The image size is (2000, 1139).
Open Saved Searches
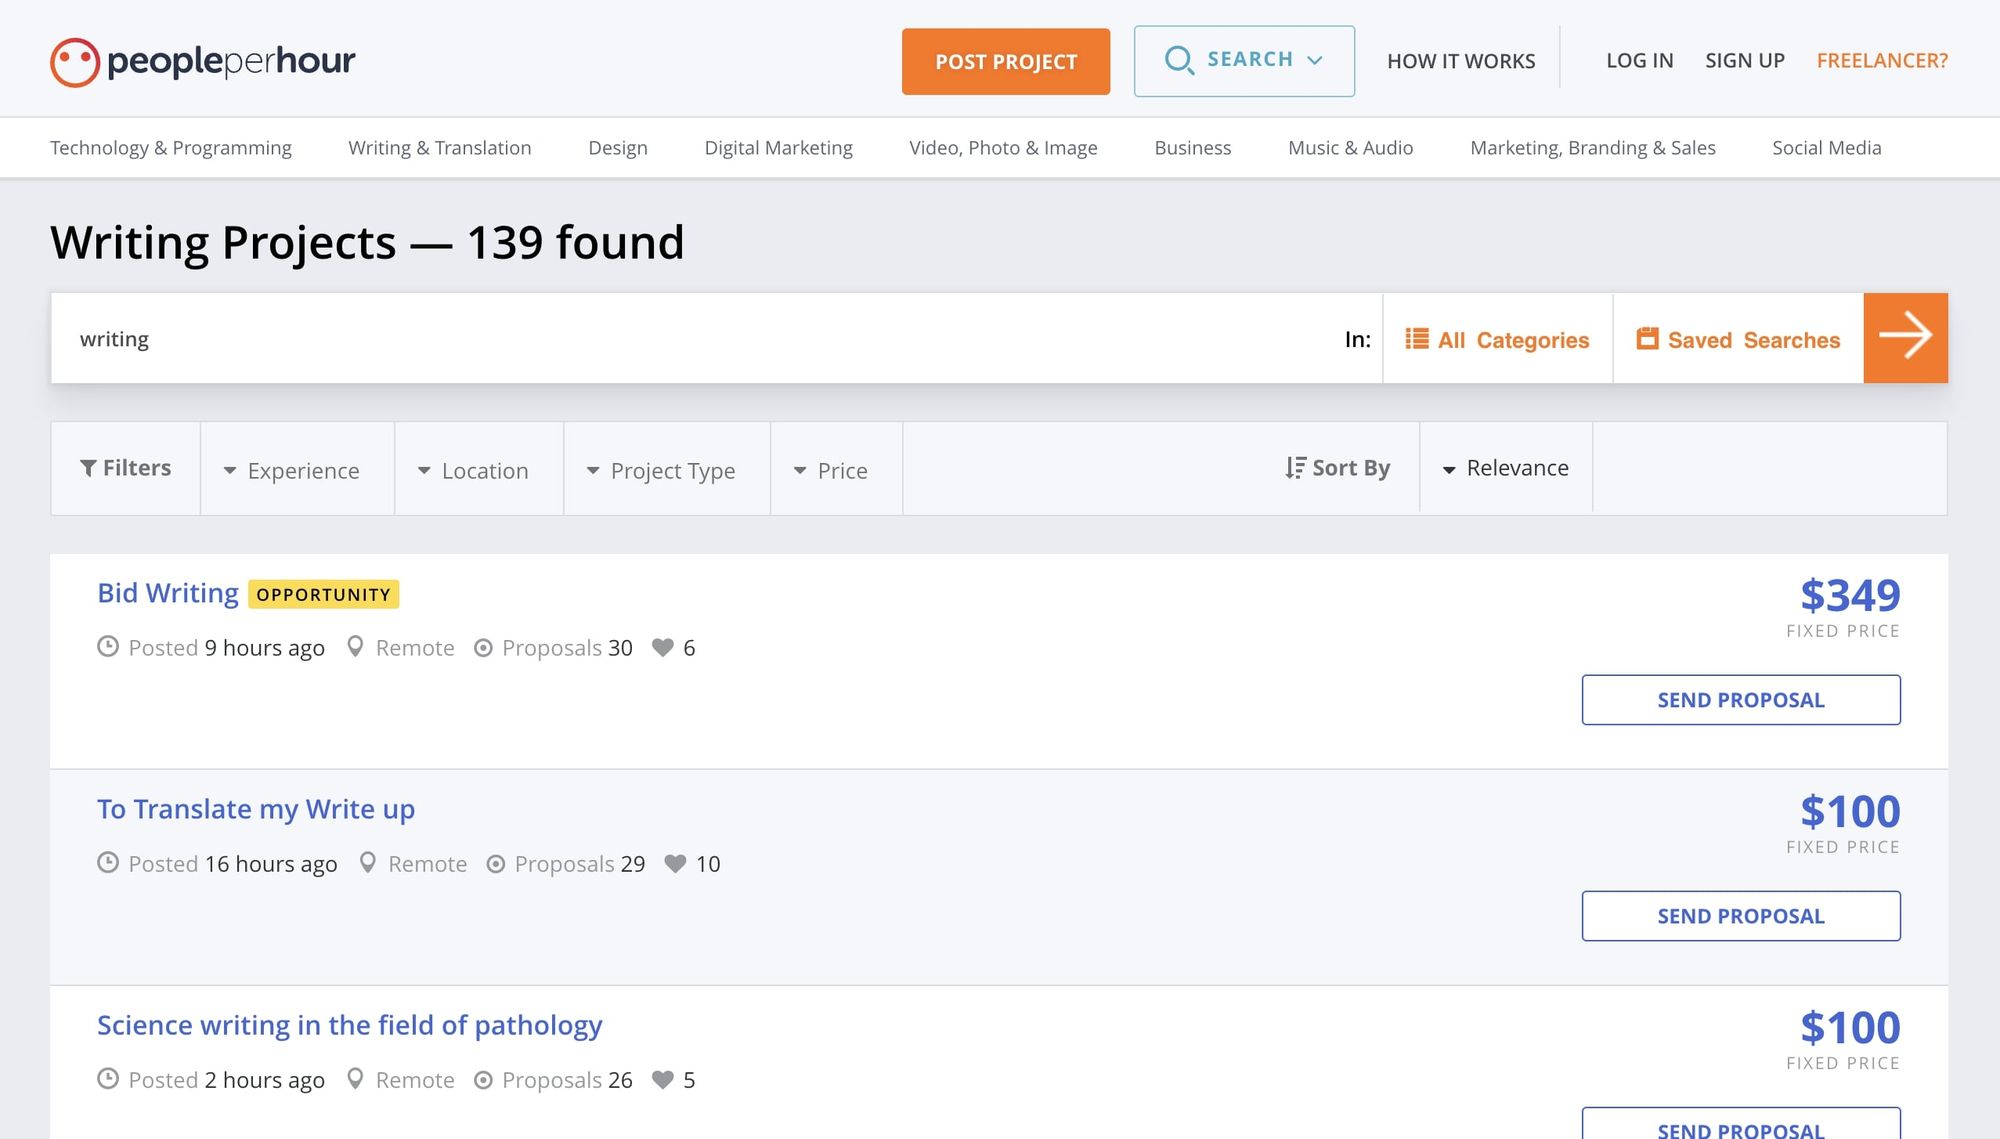point(1738,340)
